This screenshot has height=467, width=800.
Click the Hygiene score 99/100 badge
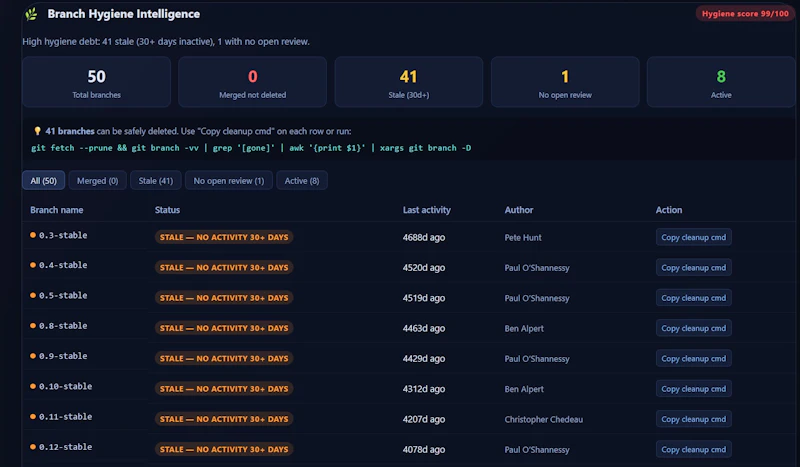(x=745, y=14)
